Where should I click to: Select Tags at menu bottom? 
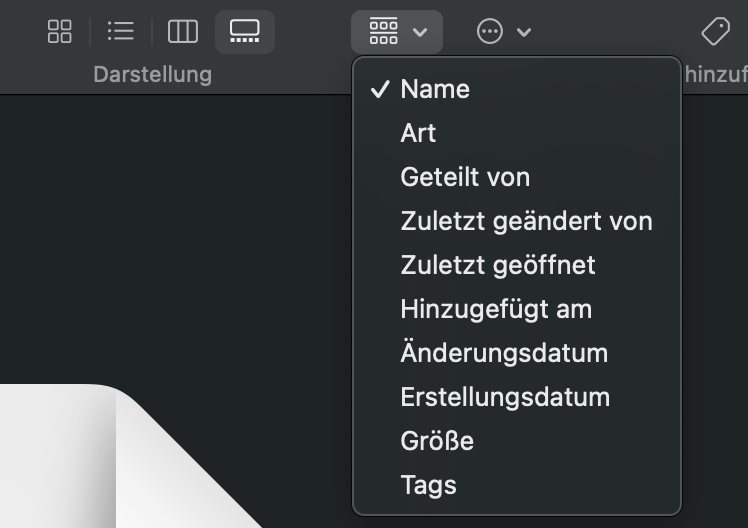pos(428,485)
